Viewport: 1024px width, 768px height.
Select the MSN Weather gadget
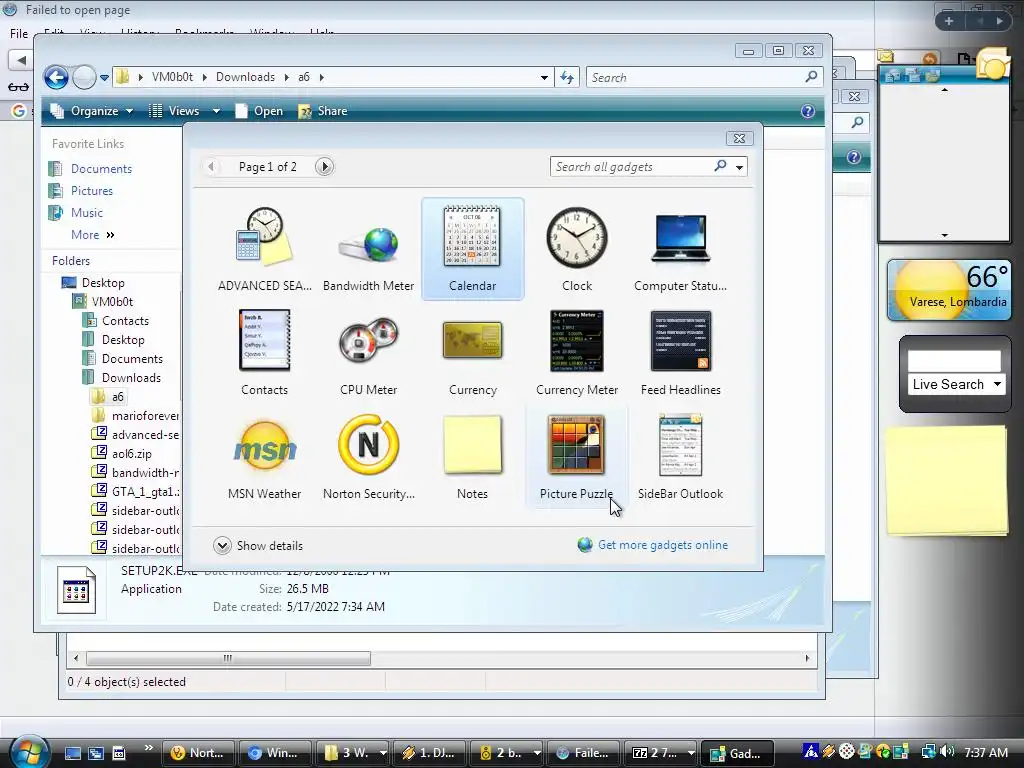point(264,457)
